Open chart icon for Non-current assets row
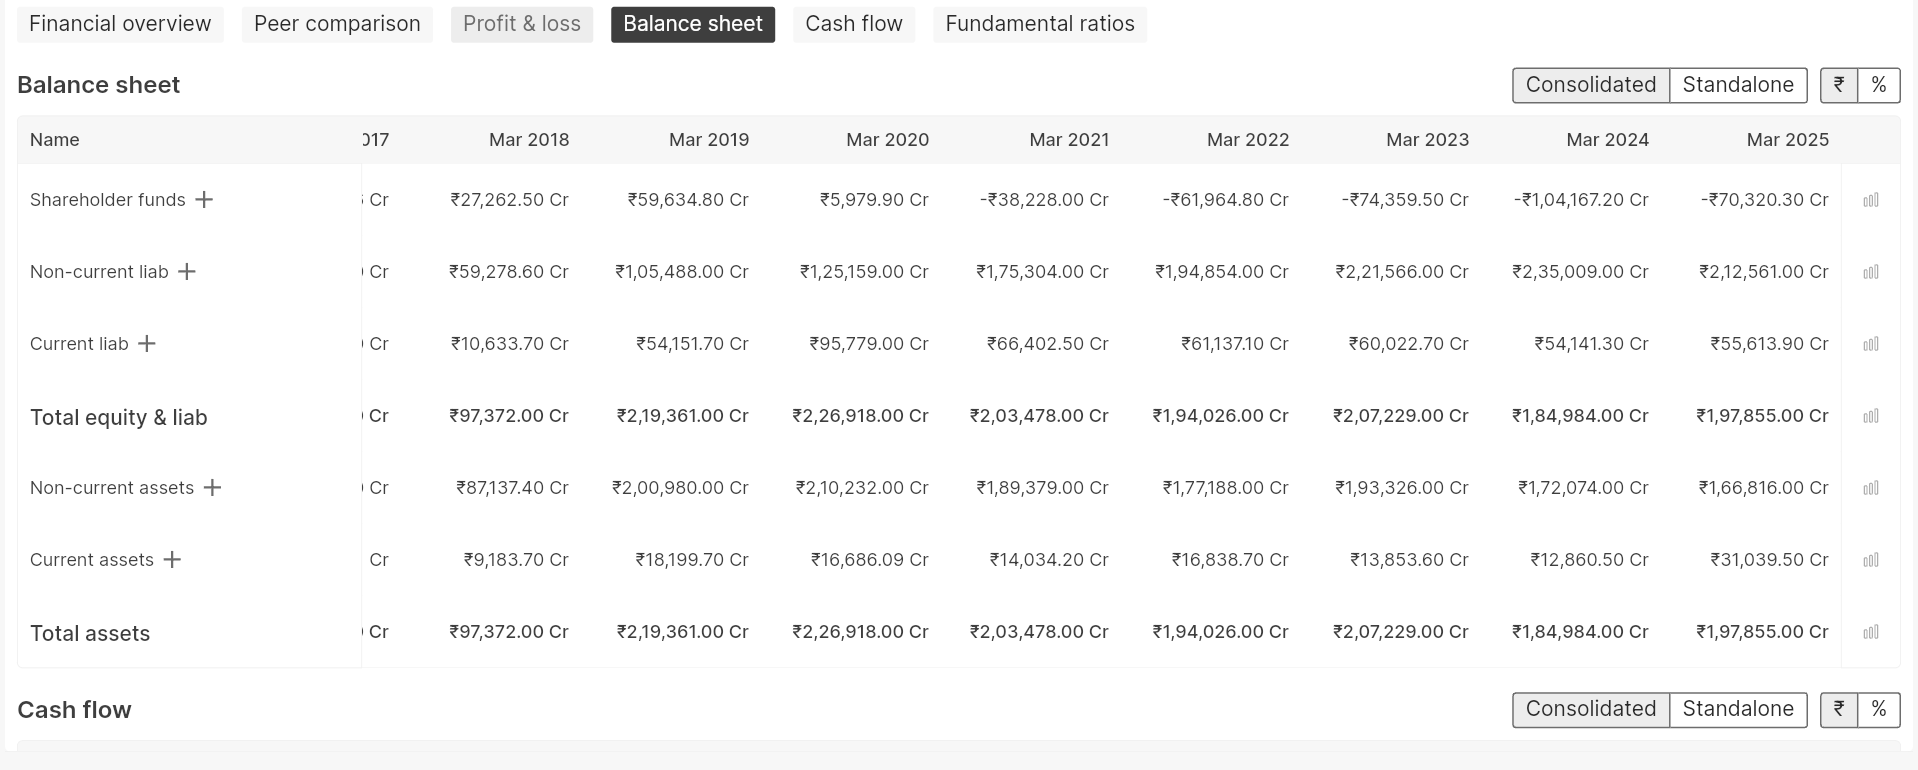1918x770 pixels. (x=1870, y=488)
